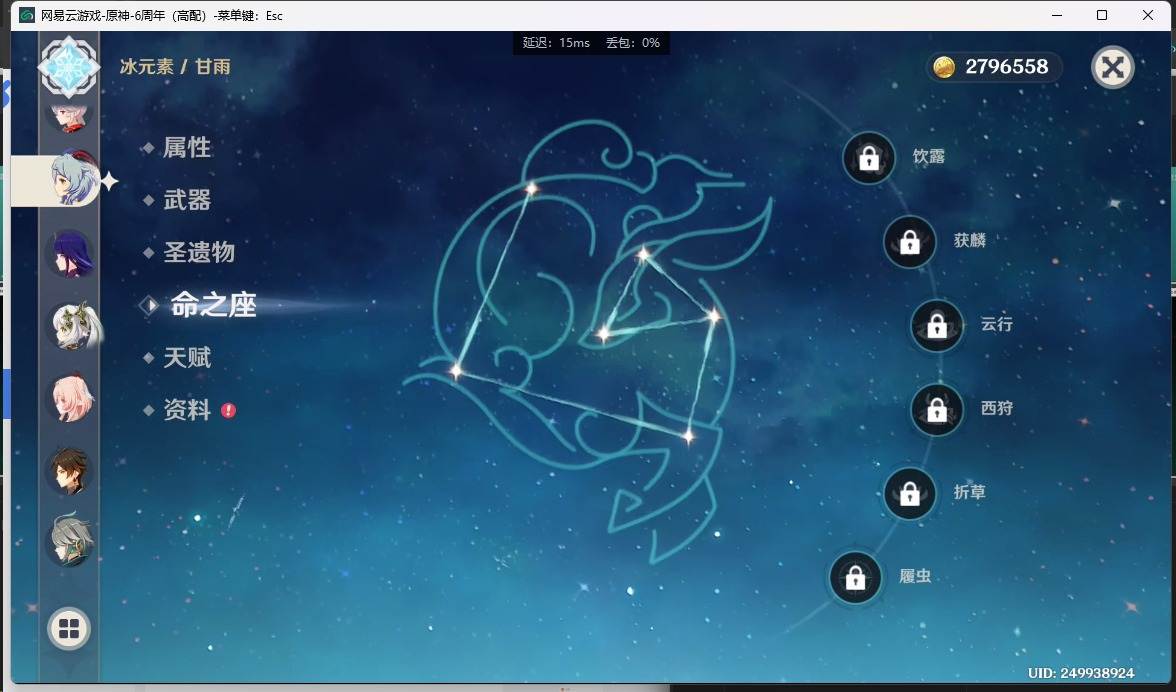Click the 云行 constellation label
1176x692 pixels.
(x=997, y=324)
